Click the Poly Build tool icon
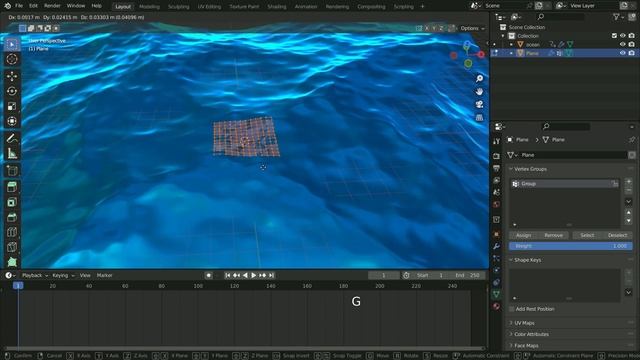The image size is (640, 360). click(x=12, y=262)
